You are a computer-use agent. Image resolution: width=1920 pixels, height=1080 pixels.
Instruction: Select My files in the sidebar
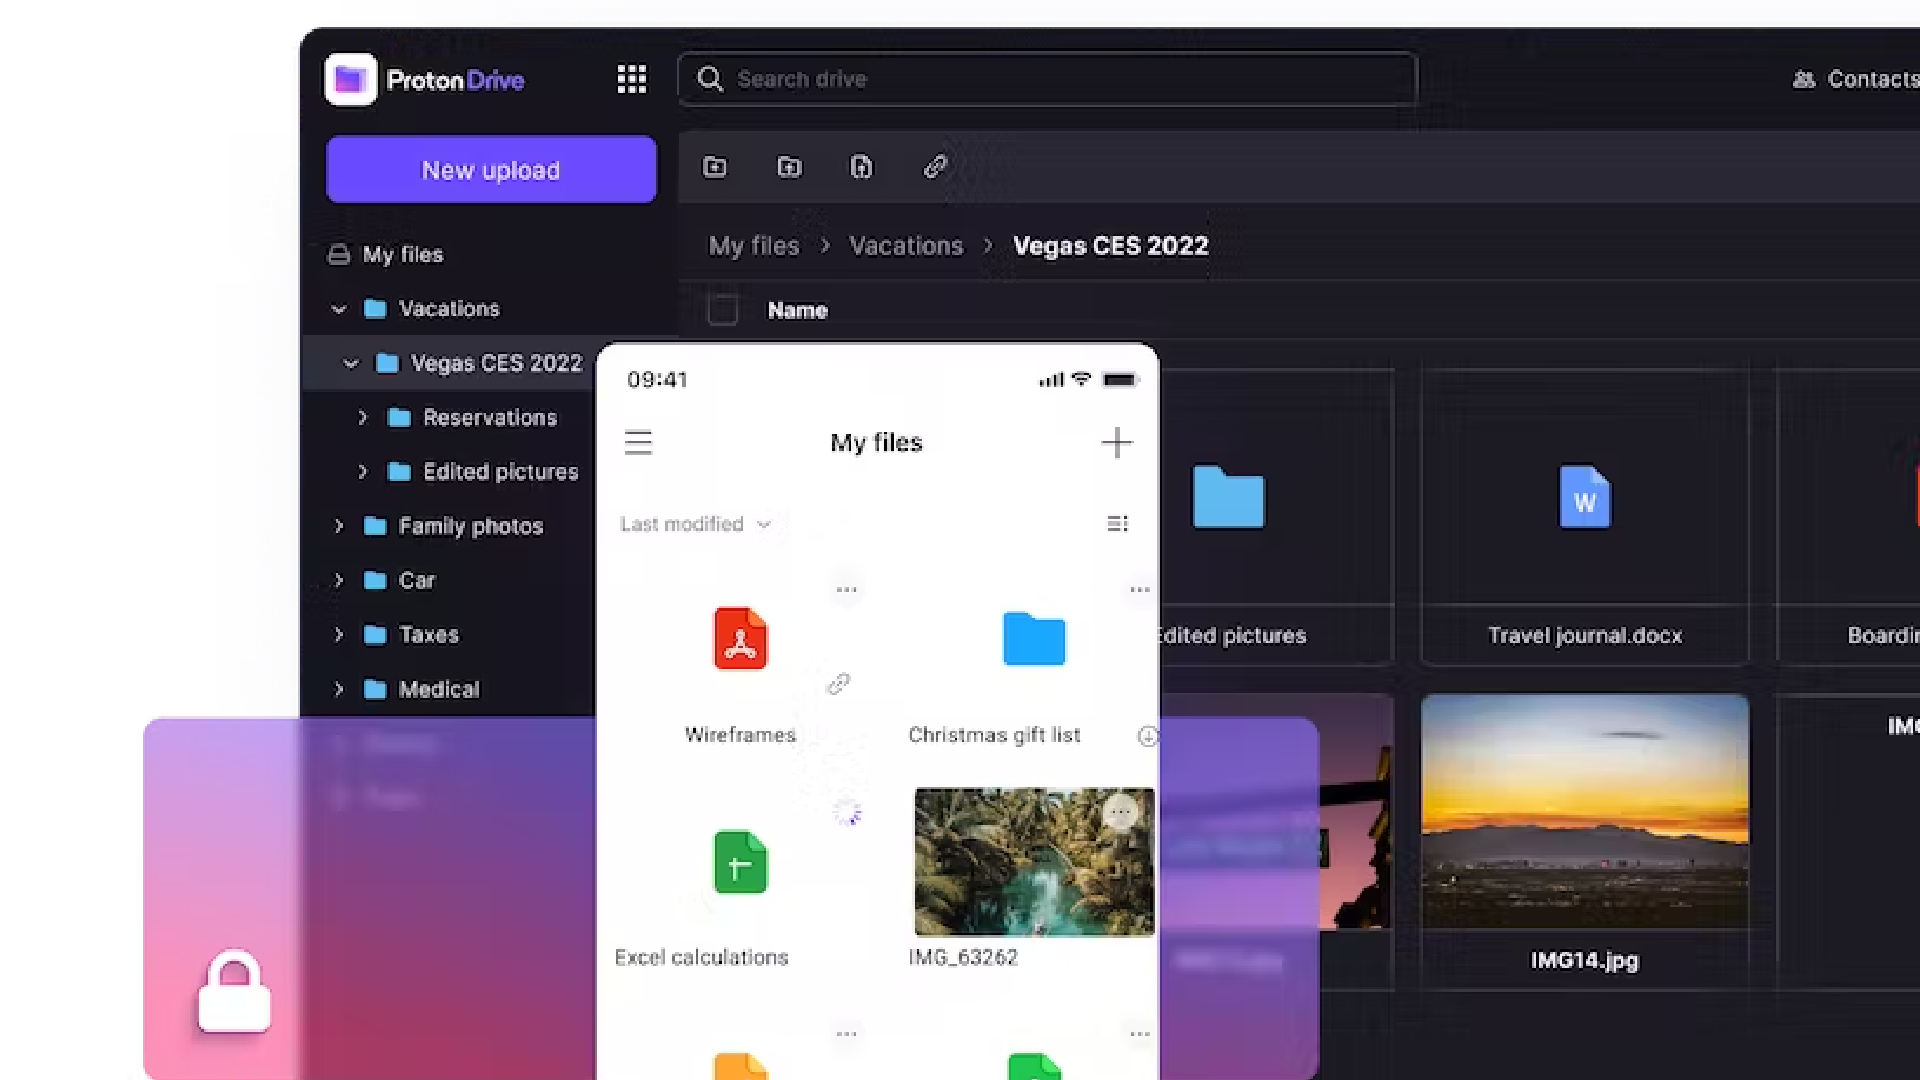[402, 255]
